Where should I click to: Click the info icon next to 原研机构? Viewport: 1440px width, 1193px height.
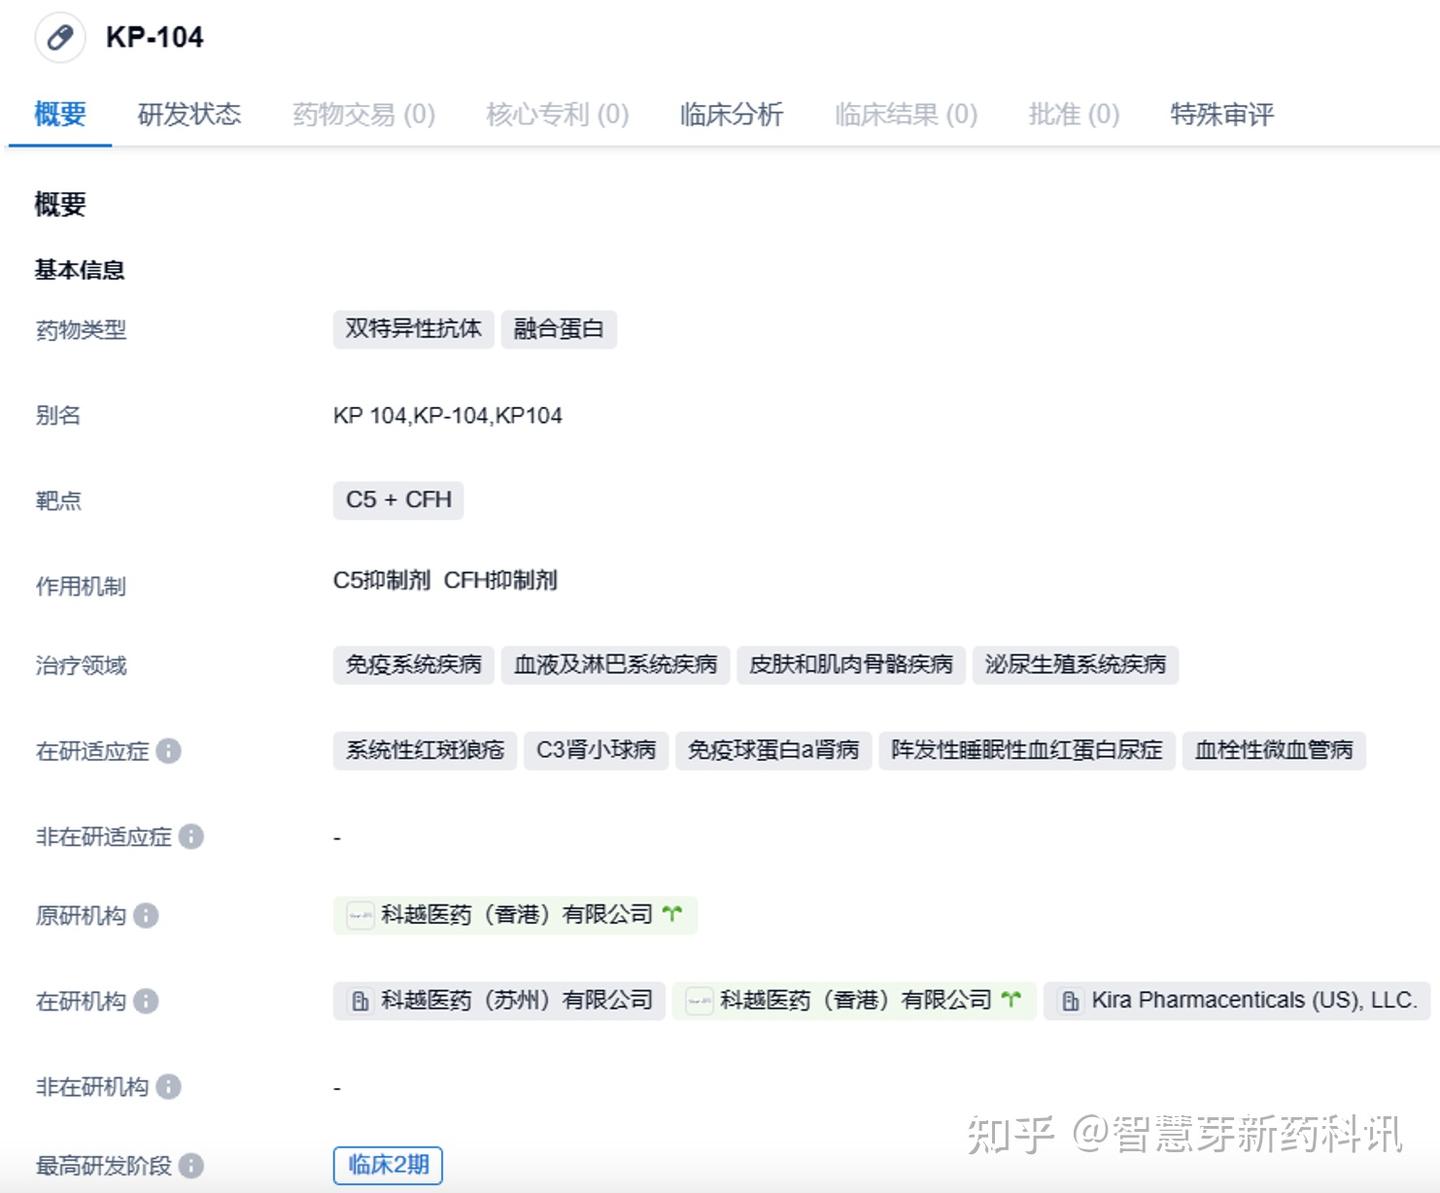point(145,916)
